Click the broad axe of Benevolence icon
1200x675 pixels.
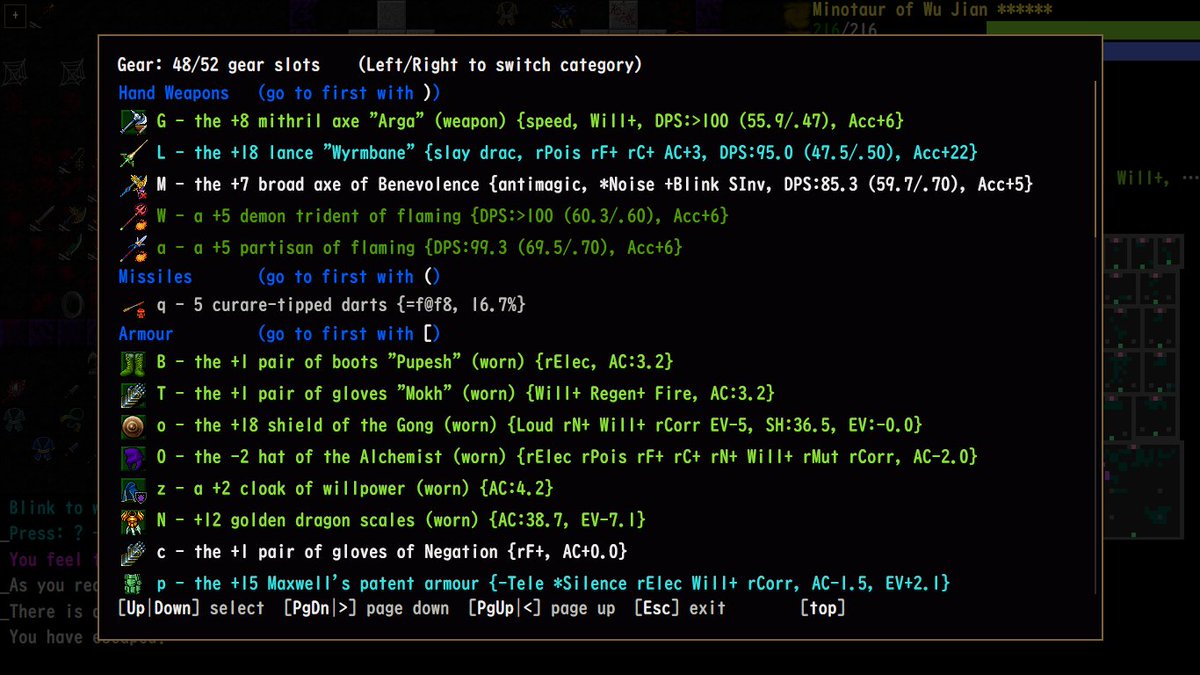click(x=133, y=185)
